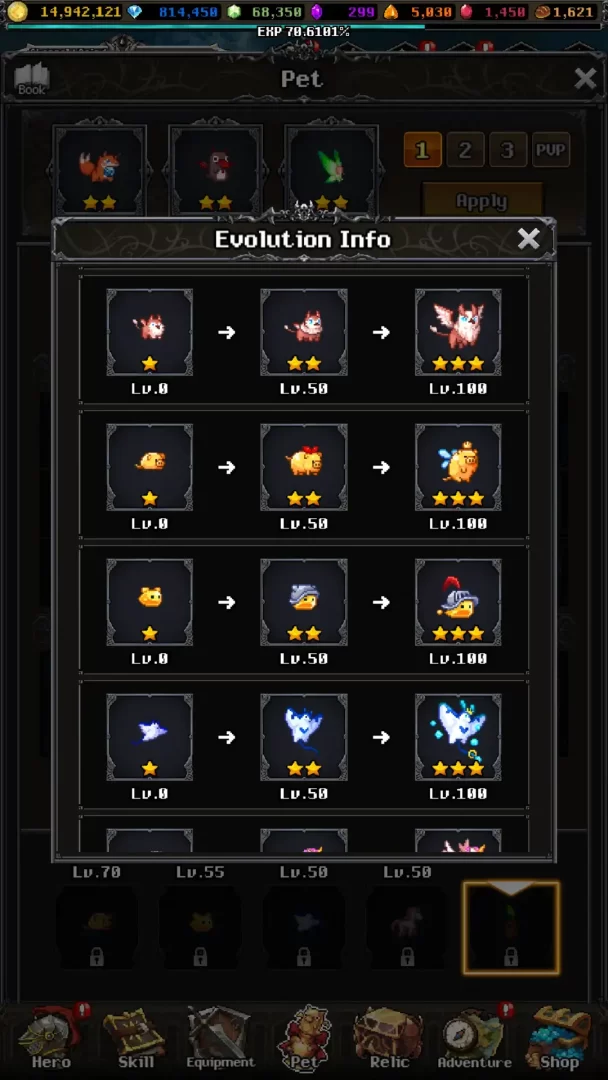Viewport: 608px width, 1080px height.
Task: Open the Equipment crossbow icon
Action: pos(220,1037)
